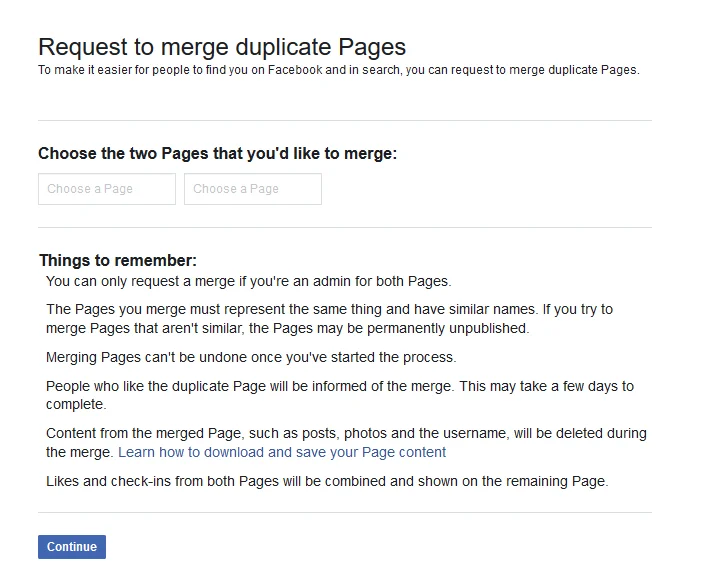Select the similar names requirement paragraph
Viewport: 710px width, 587px height.
[x=330, y=318]
